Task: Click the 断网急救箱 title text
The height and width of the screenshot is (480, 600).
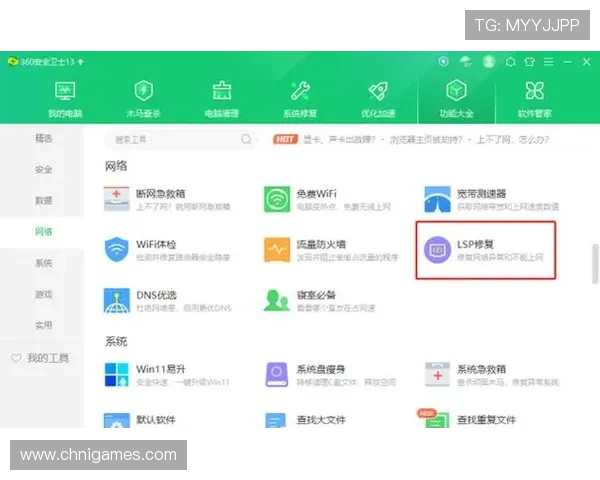Action: coord(161,194)
